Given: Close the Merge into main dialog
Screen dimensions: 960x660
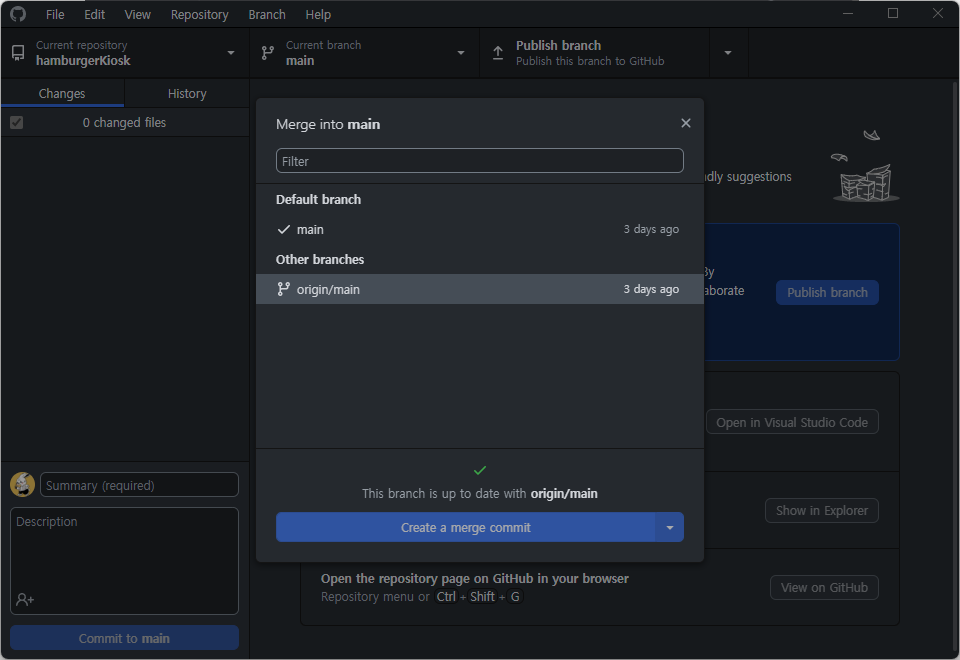Looking at the screenshot, I should (x=686, y=123).
